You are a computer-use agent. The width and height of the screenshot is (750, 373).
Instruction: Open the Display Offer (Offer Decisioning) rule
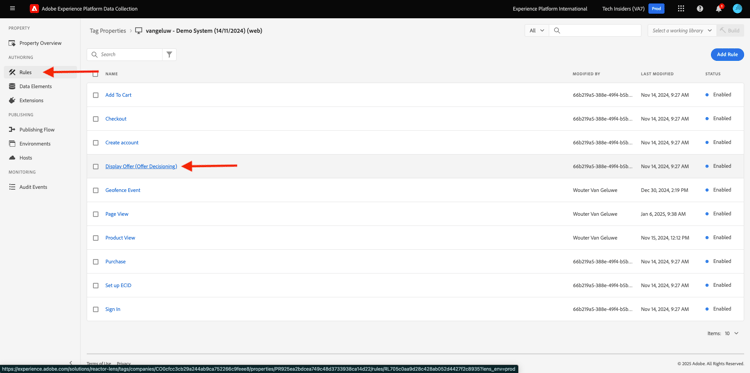pyautogui.click(x=141, y=166)
